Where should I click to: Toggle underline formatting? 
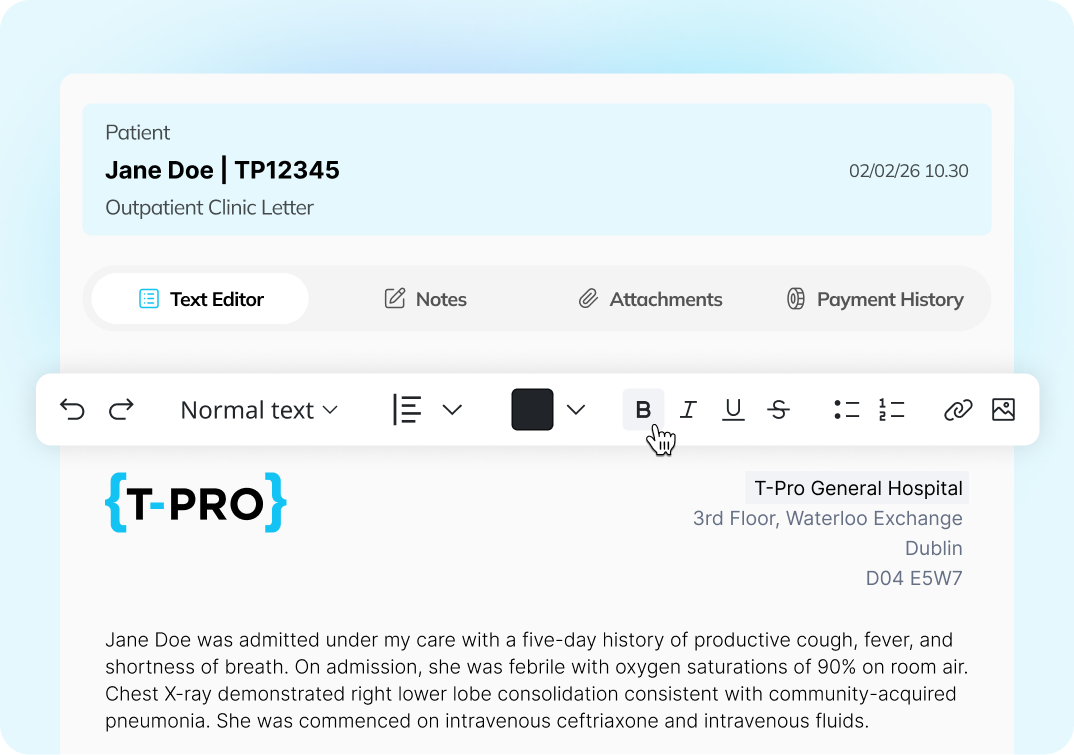pos(733,410)
